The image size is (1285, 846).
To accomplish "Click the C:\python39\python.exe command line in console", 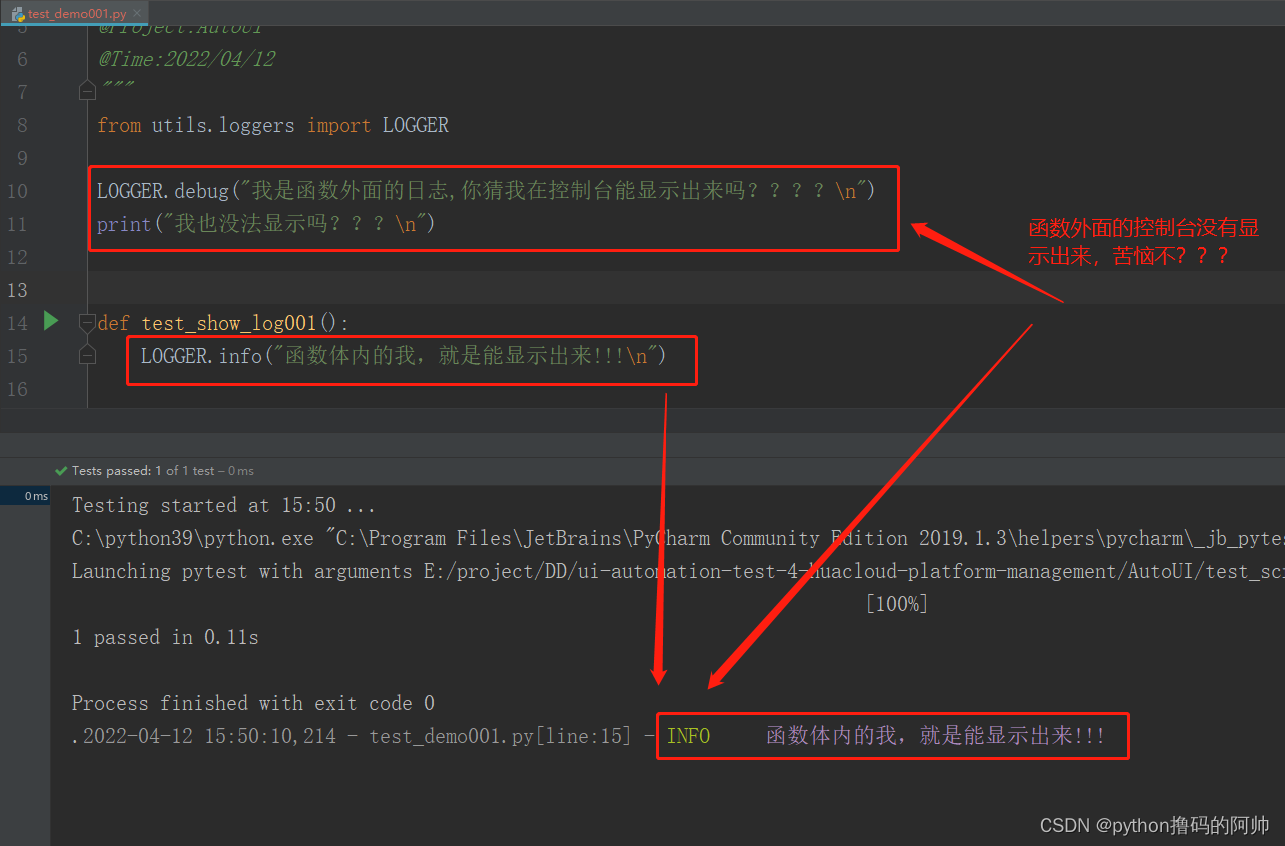I will 678,538.
